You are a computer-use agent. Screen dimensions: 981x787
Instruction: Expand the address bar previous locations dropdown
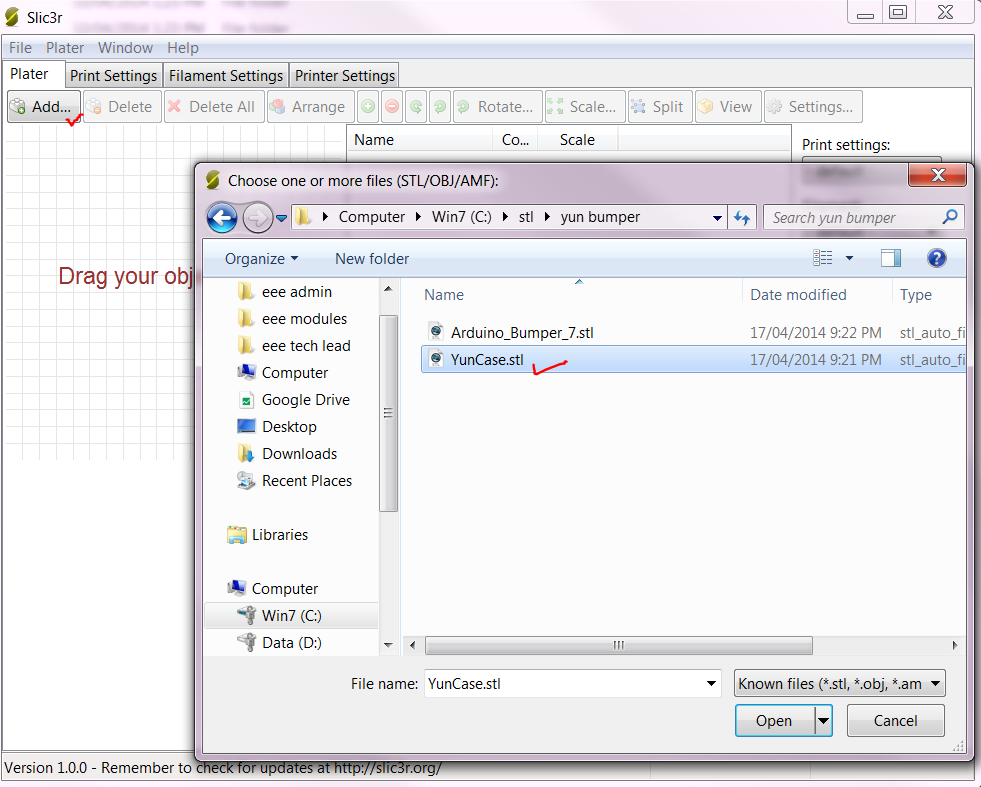coord(717,218)
